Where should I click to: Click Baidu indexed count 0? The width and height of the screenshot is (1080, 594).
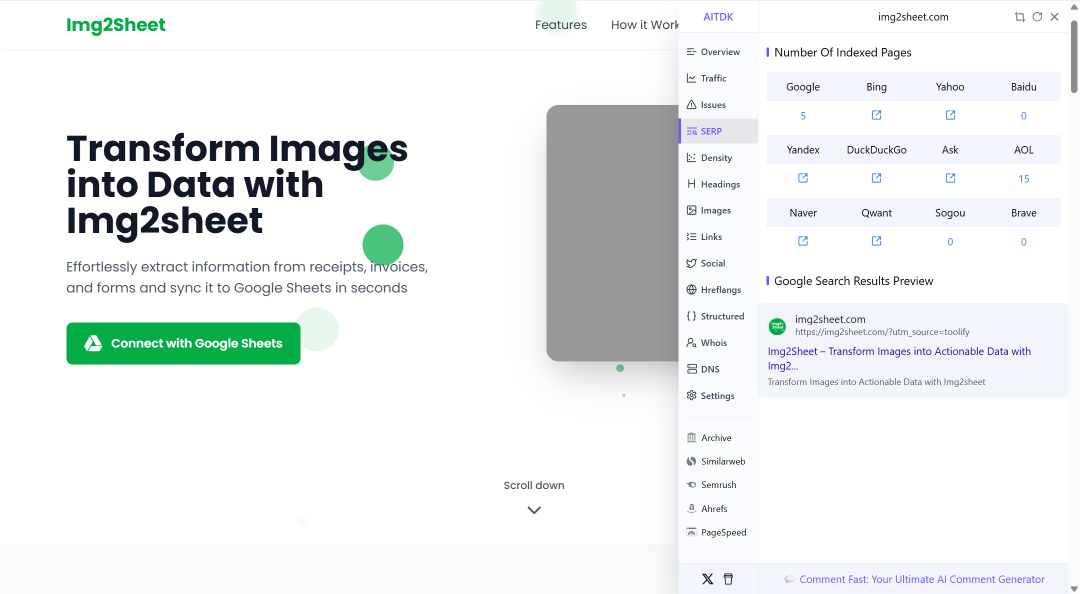(1024, 116)
